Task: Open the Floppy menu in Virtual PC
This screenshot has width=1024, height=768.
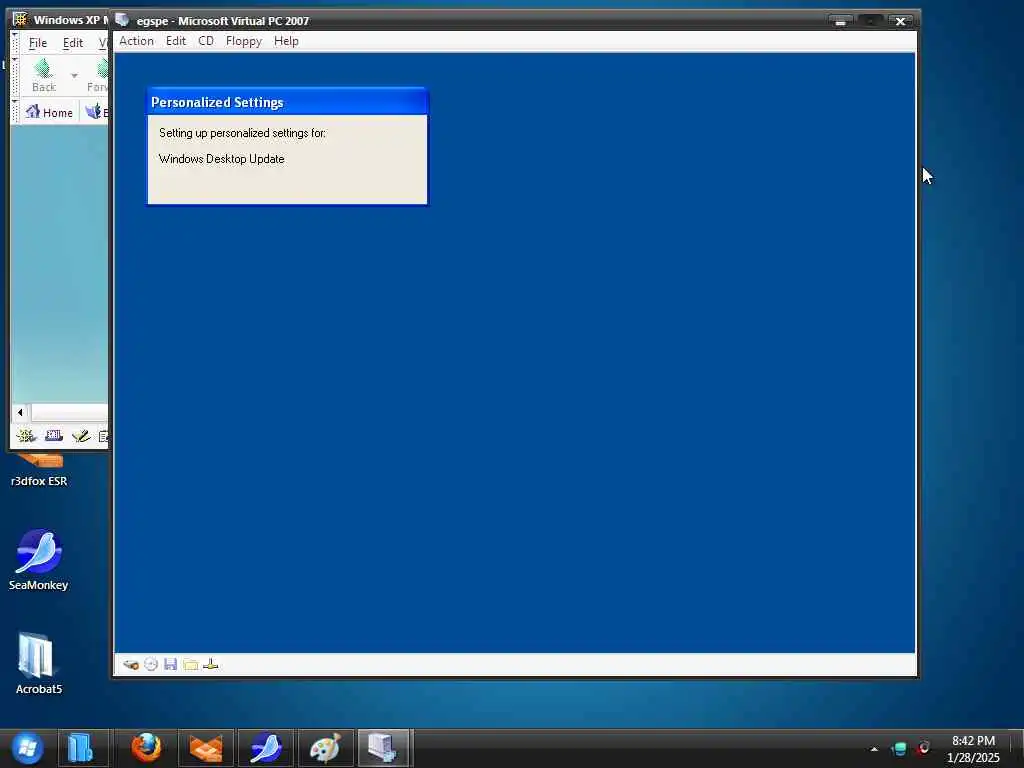Action: point(244,41)
